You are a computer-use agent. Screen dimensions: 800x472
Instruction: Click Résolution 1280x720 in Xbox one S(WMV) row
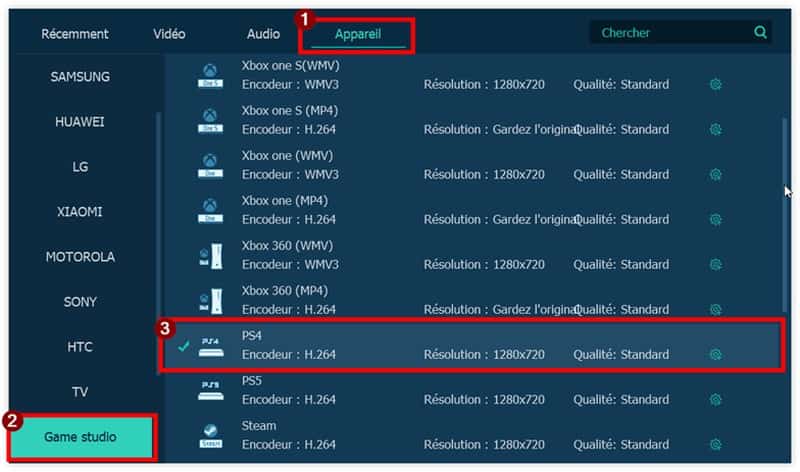(484, 84)
